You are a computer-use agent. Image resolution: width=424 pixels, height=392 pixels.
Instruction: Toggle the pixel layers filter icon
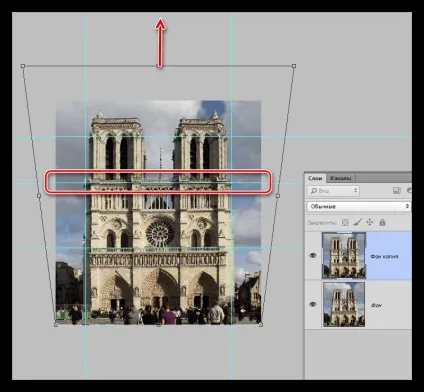pyautogui.click(x=397, y=191)
